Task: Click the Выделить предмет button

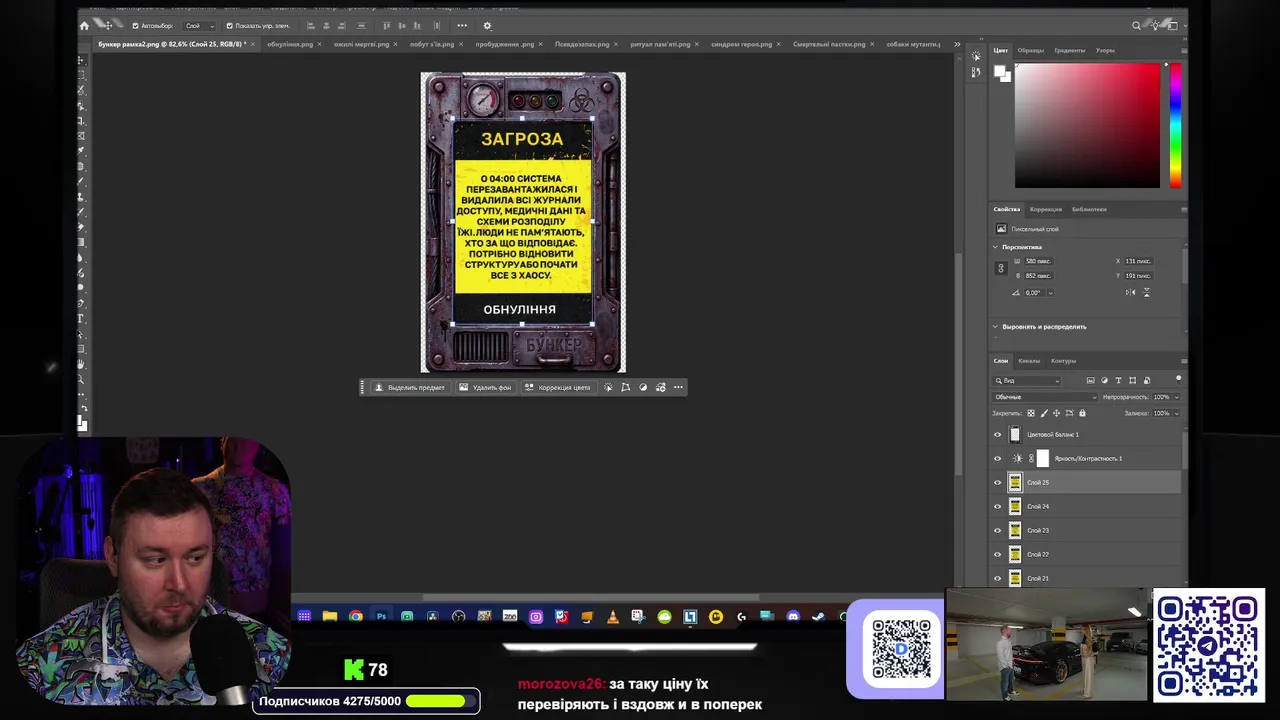Action: [409, 387]
